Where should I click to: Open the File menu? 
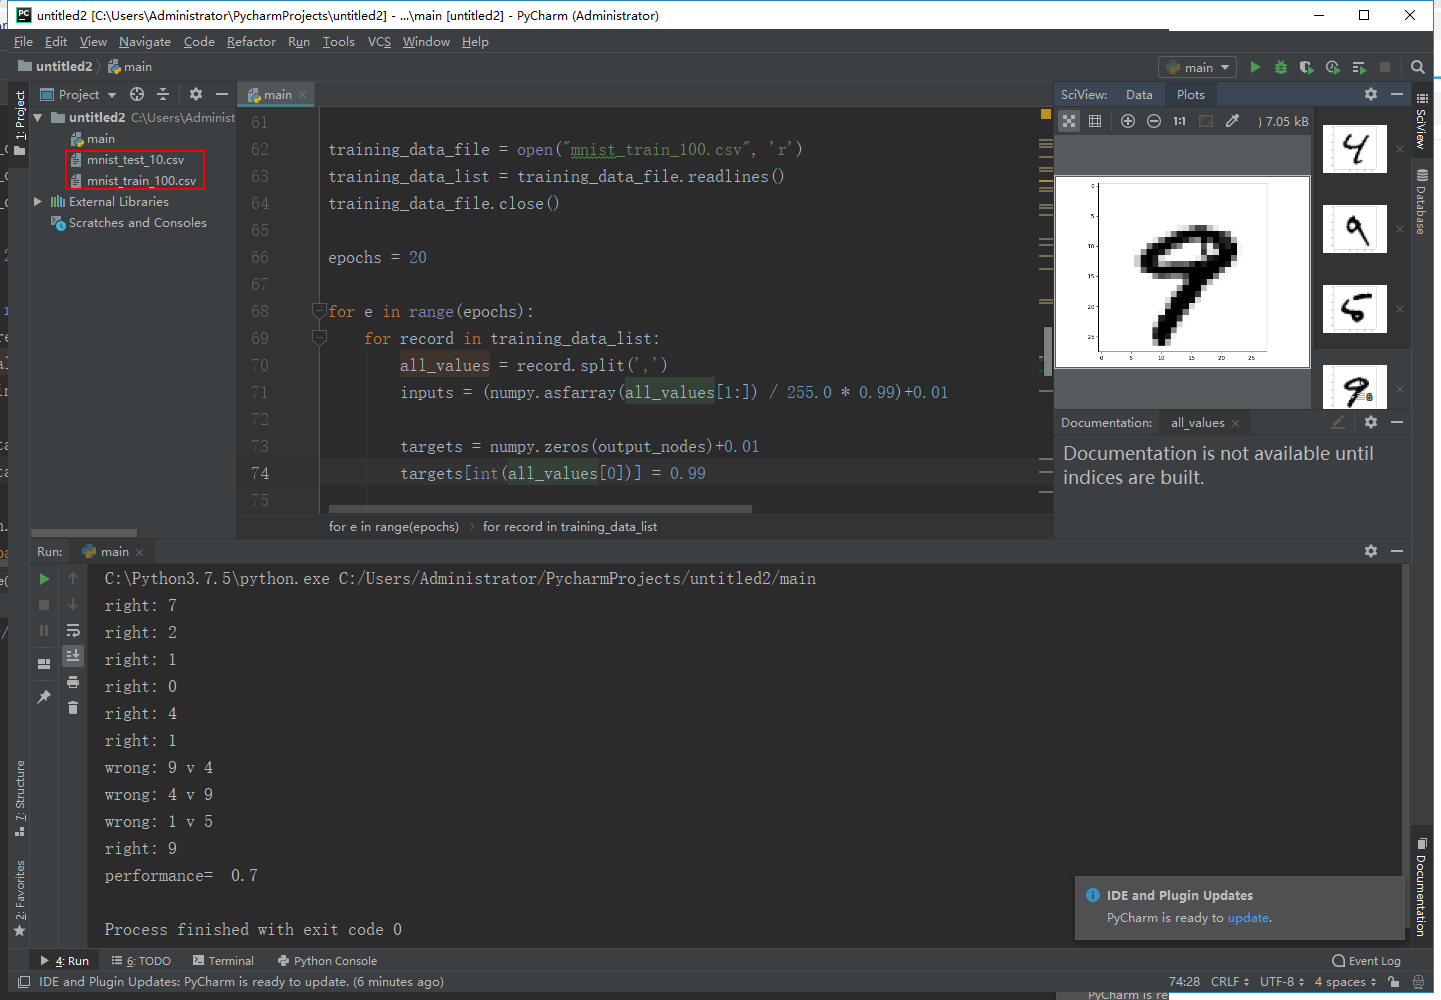tap(23, 42)
